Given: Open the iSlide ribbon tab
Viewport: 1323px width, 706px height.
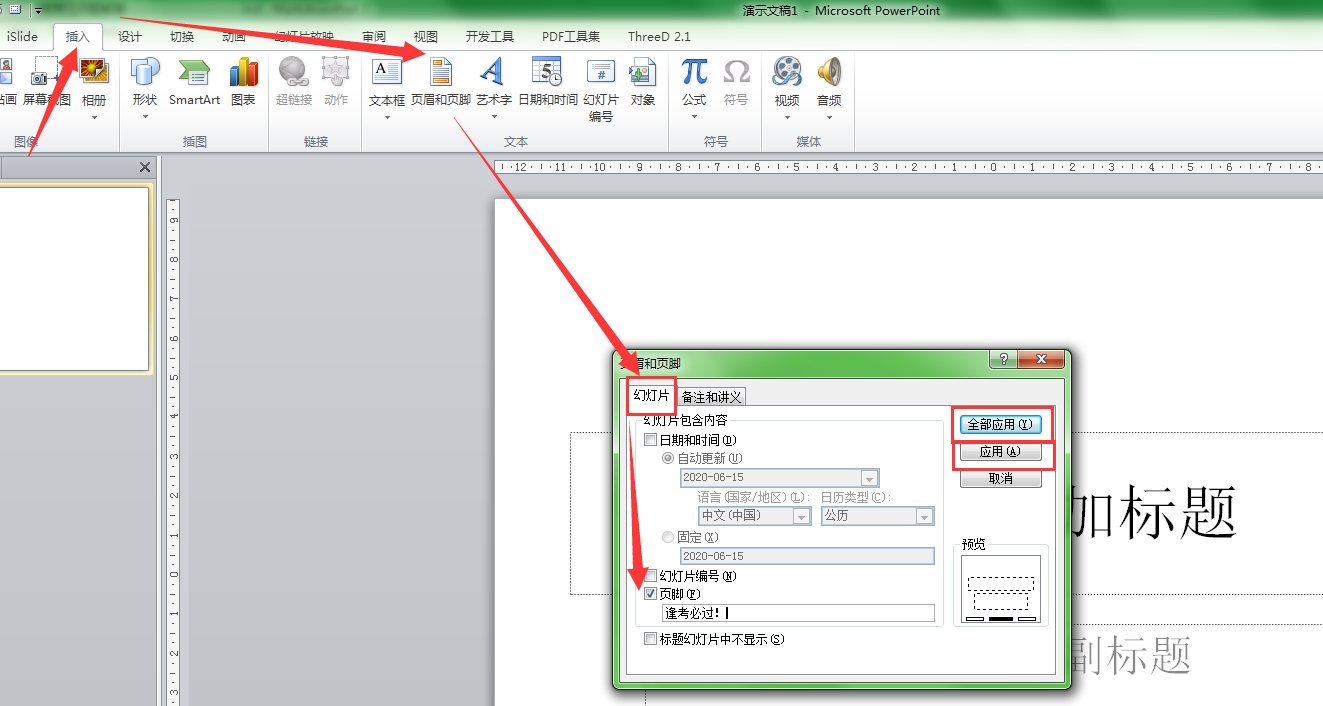Looking at the screenshot, I should [x=22, y=37].
